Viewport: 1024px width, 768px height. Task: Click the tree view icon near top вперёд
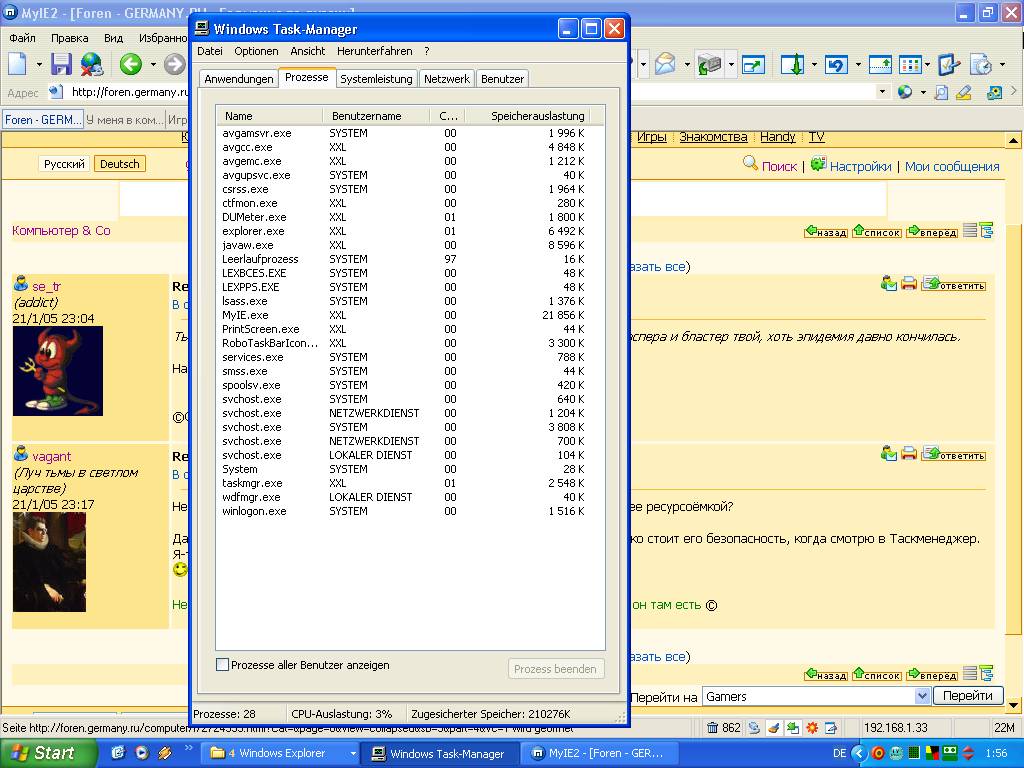(986, 231)
